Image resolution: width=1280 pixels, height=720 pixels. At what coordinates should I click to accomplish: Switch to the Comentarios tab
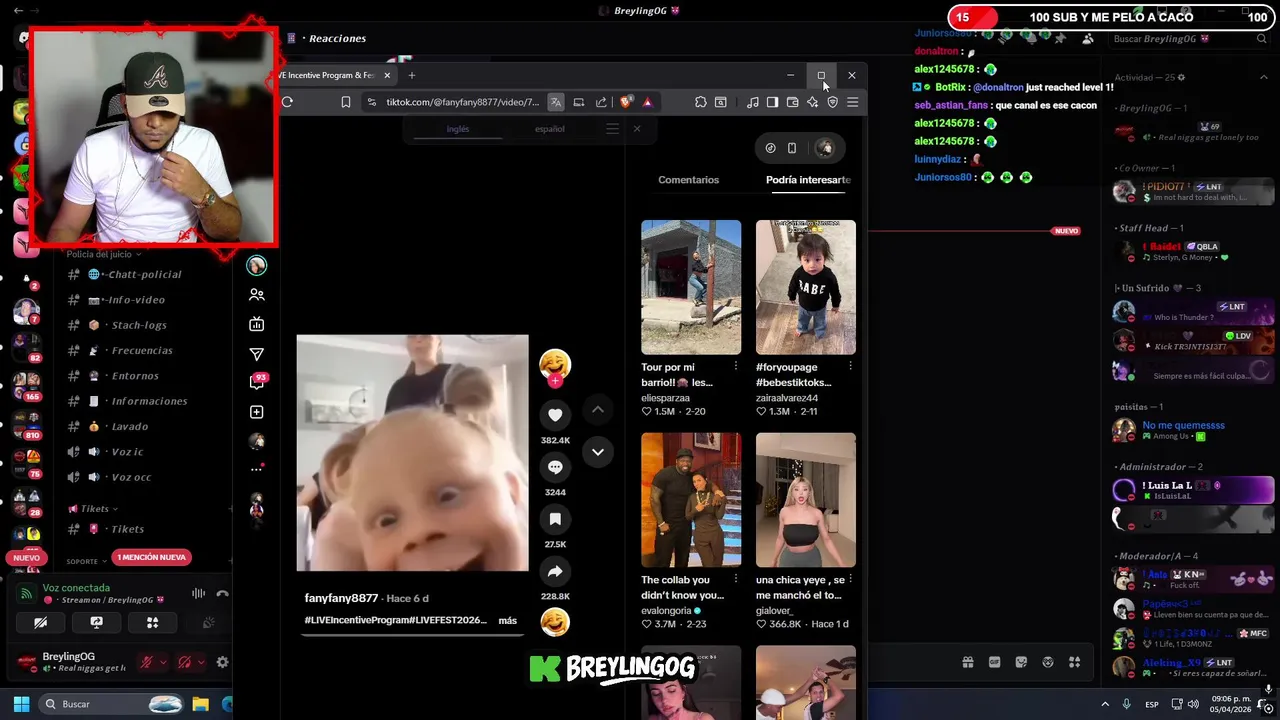point(688,180)
